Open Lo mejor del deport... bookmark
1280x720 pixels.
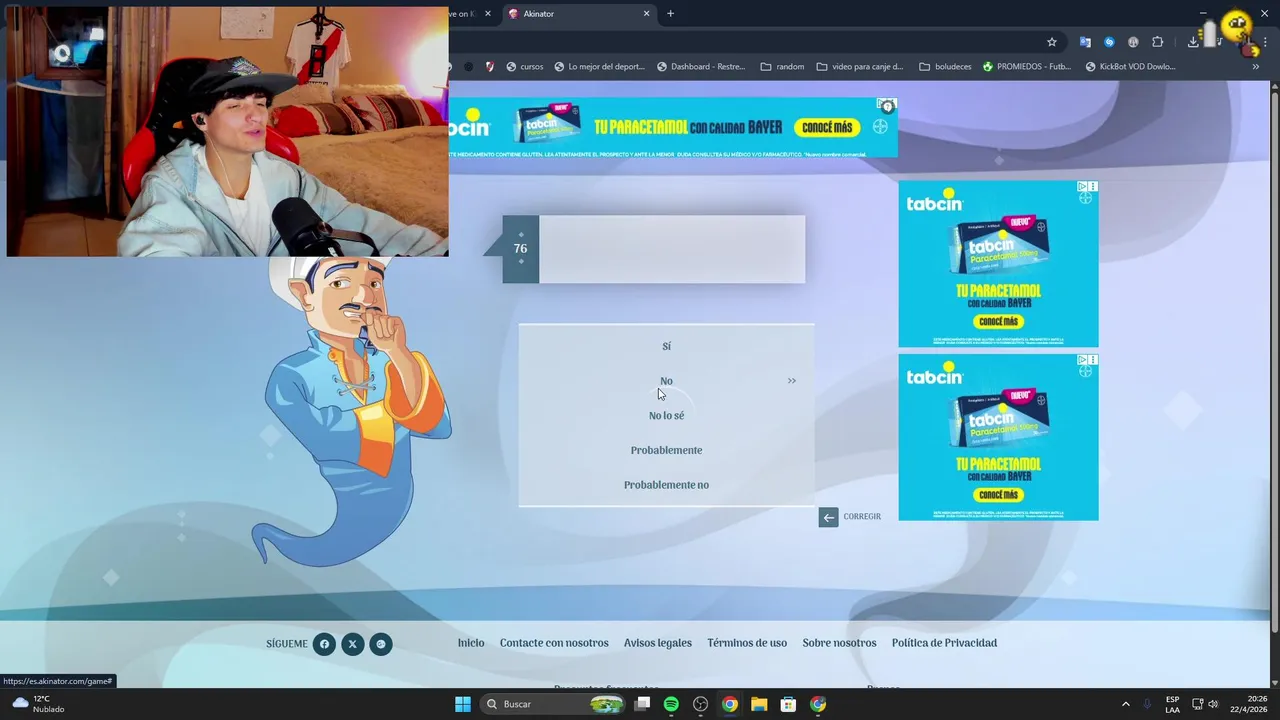(x=599, y=67)
